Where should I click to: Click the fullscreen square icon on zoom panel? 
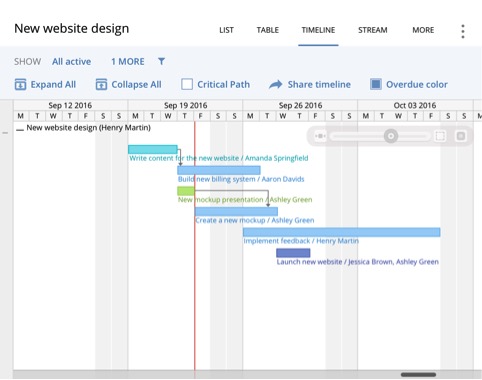[x=461, y=136]
